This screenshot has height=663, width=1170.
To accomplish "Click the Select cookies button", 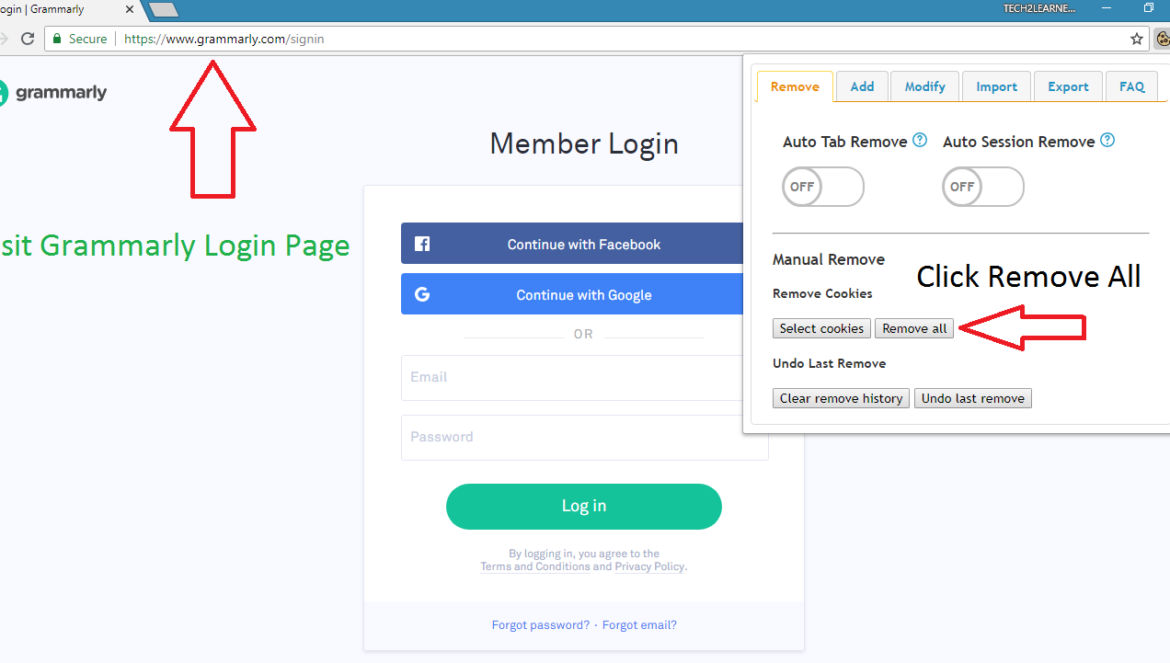I will pyautogui.click(x=822, y=328).
